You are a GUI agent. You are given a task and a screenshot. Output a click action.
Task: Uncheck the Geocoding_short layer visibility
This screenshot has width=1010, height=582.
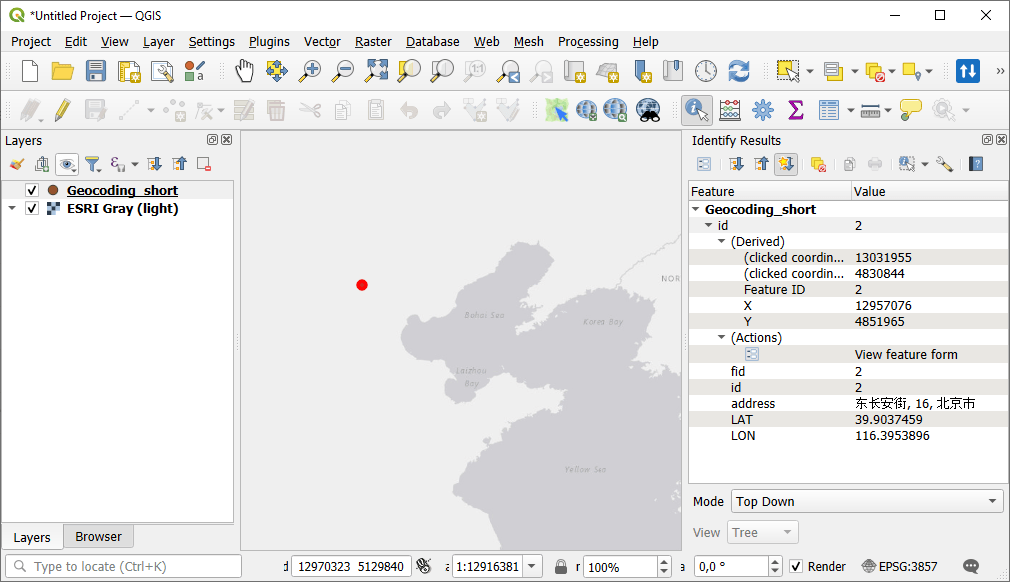(32, 190)
